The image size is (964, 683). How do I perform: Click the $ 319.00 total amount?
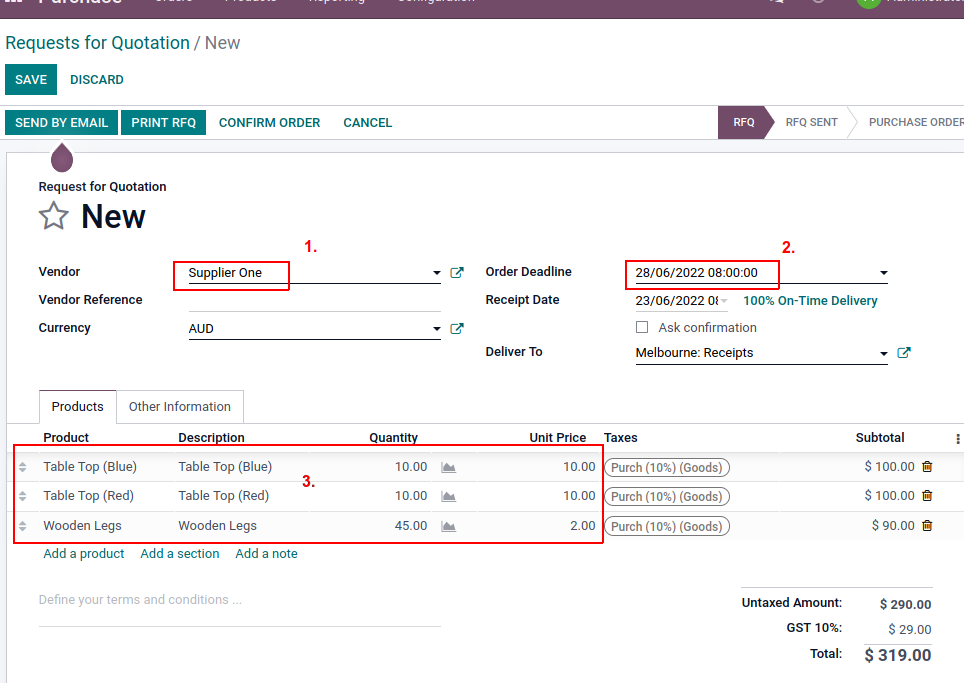(x=898, y=655)
